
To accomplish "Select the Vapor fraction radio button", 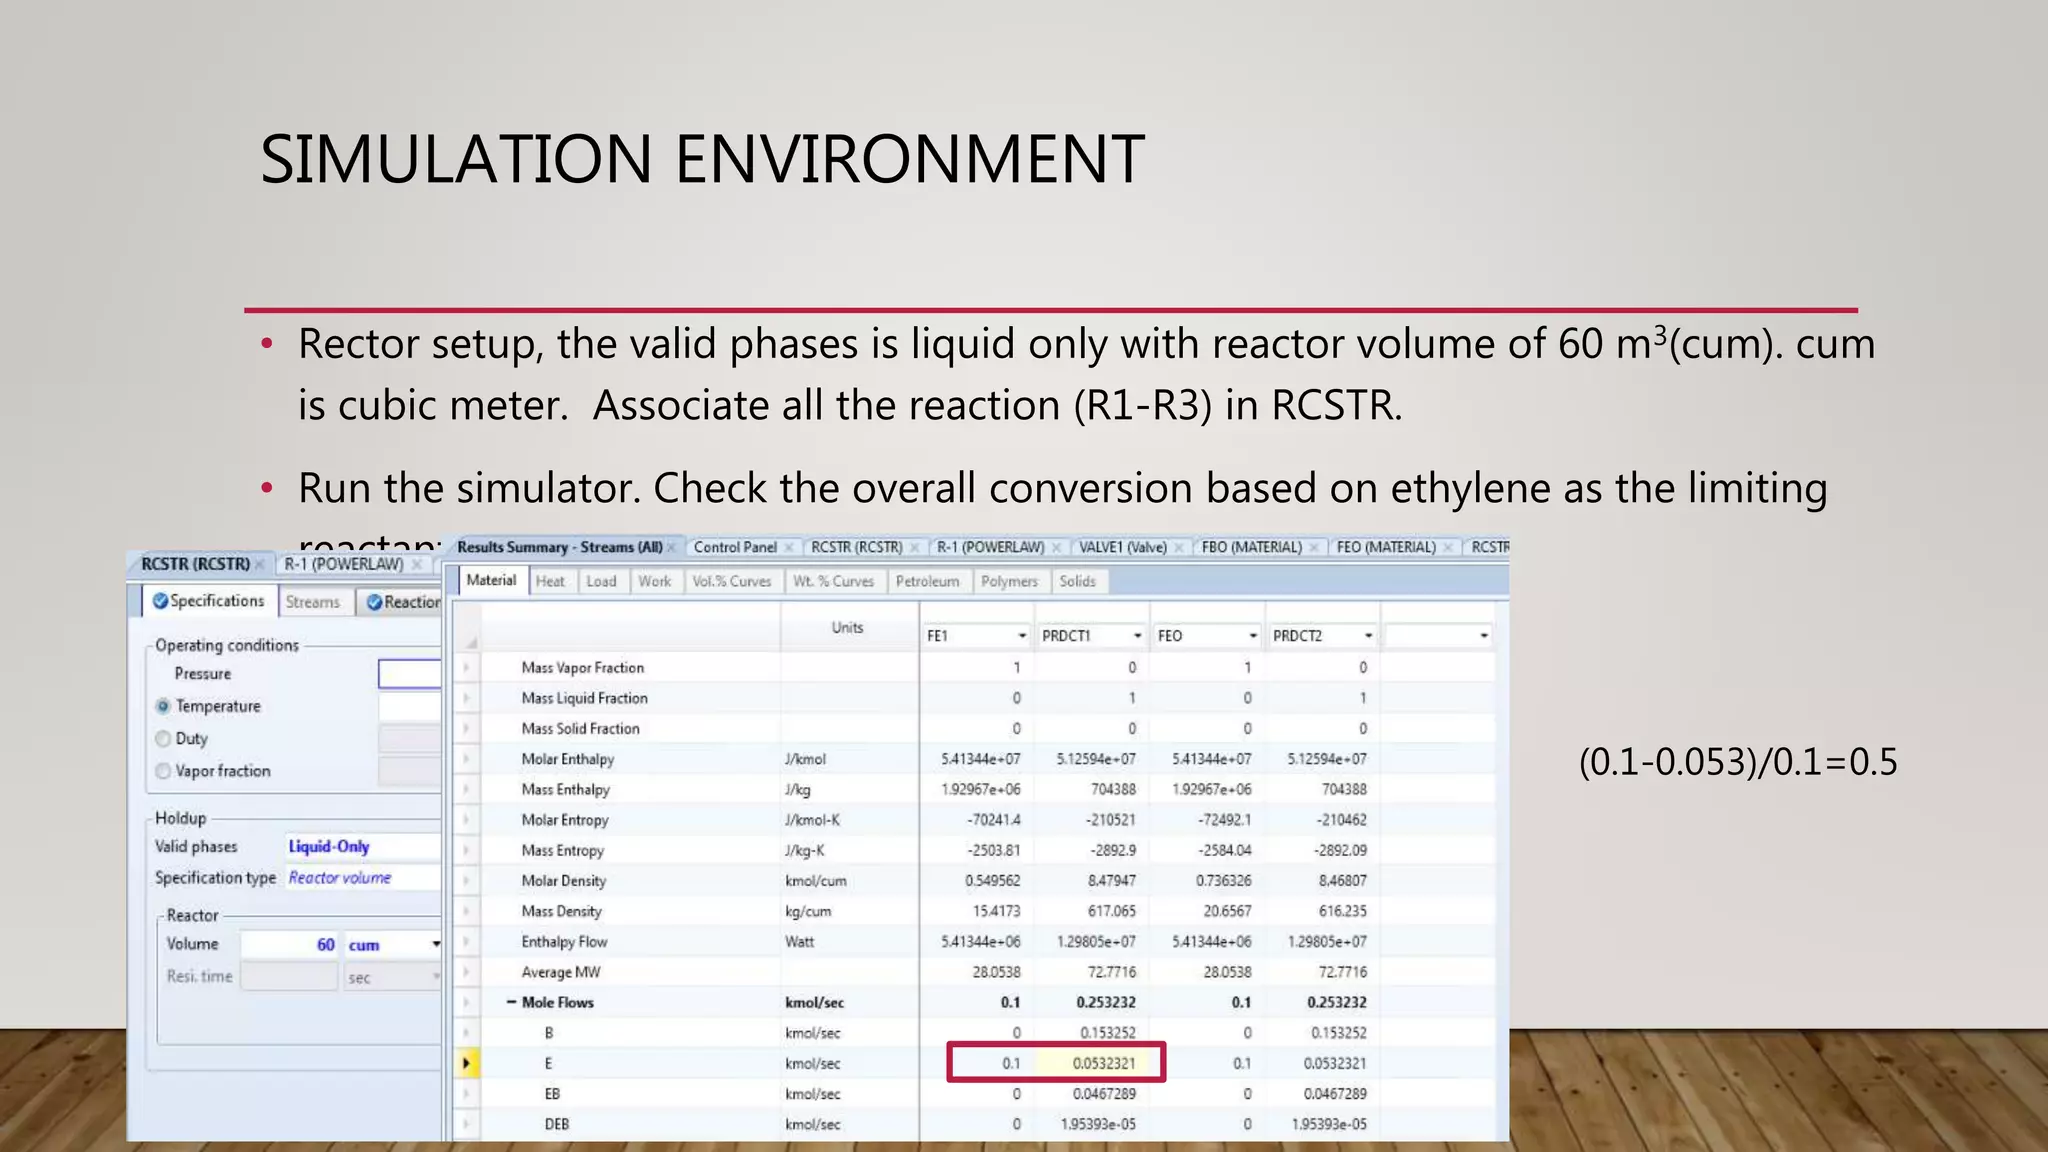I will pos(163,771).
